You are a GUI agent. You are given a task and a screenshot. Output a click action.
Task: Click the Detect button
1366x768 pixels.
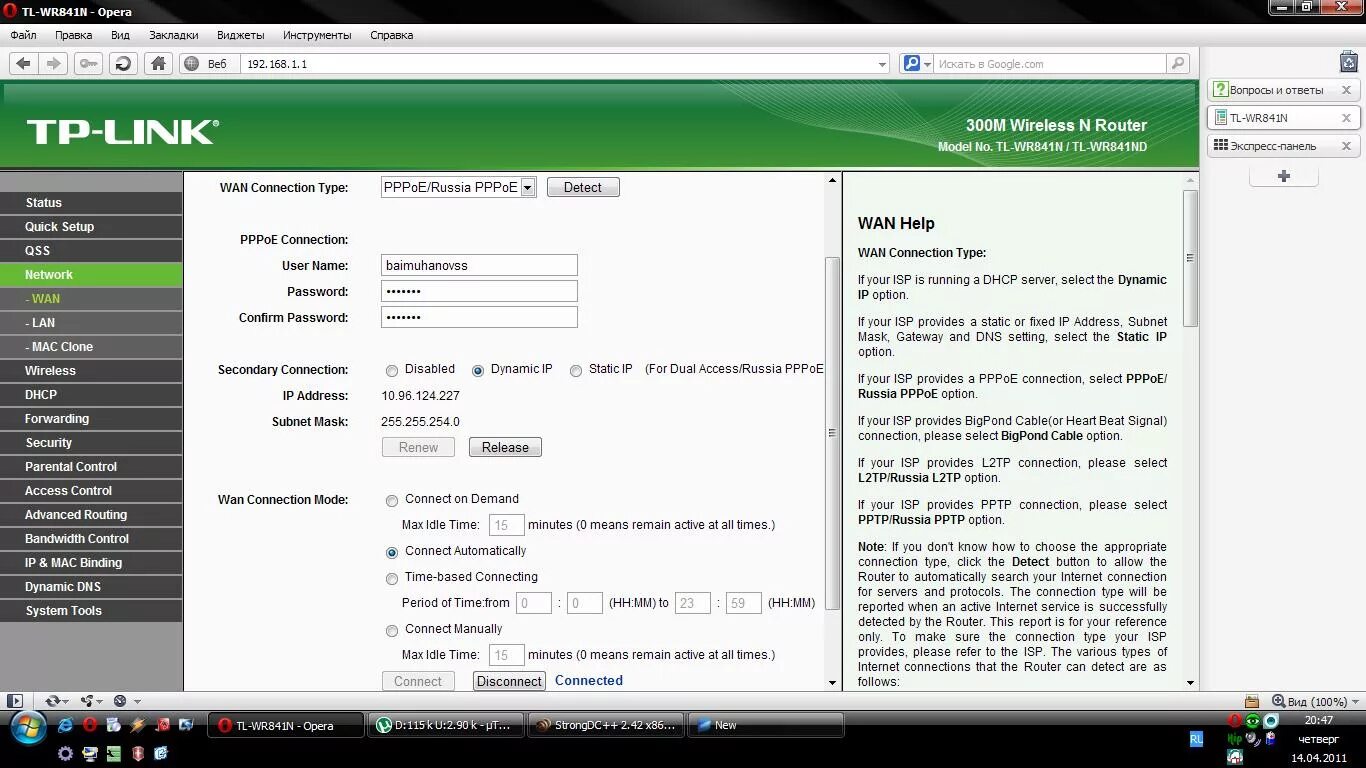click(583, 187)
